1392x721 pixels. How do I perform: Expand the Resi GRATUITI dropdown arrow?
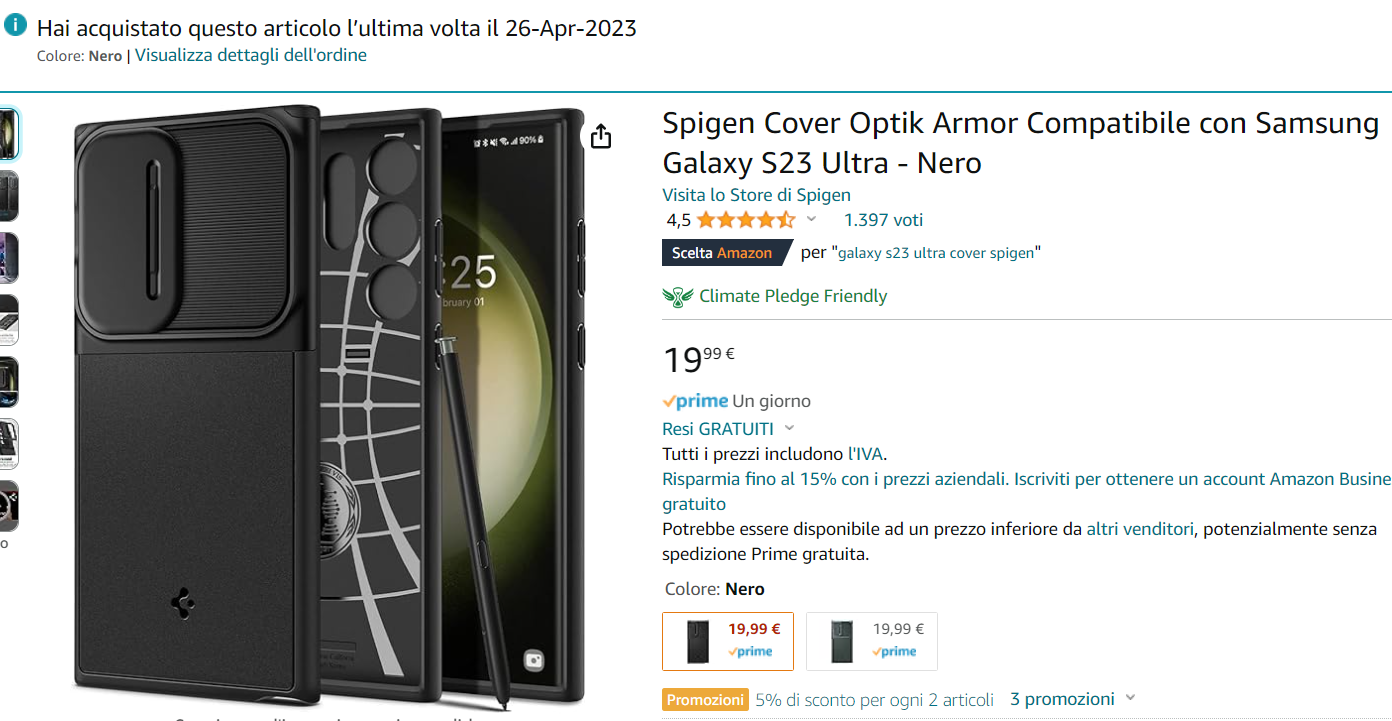[790, 429]
